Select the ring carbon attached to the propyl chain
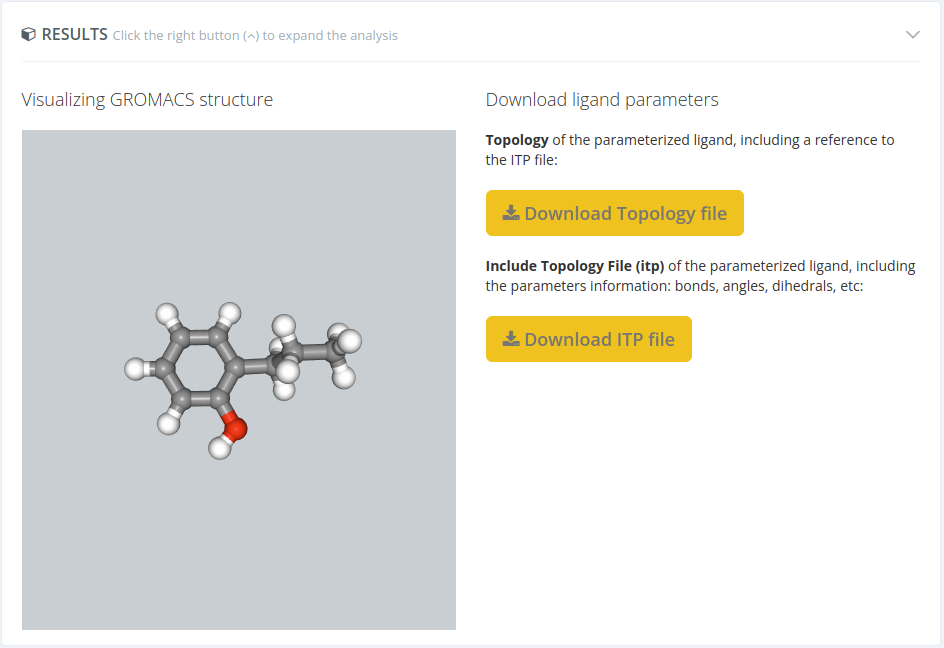 tap(234, 366)
